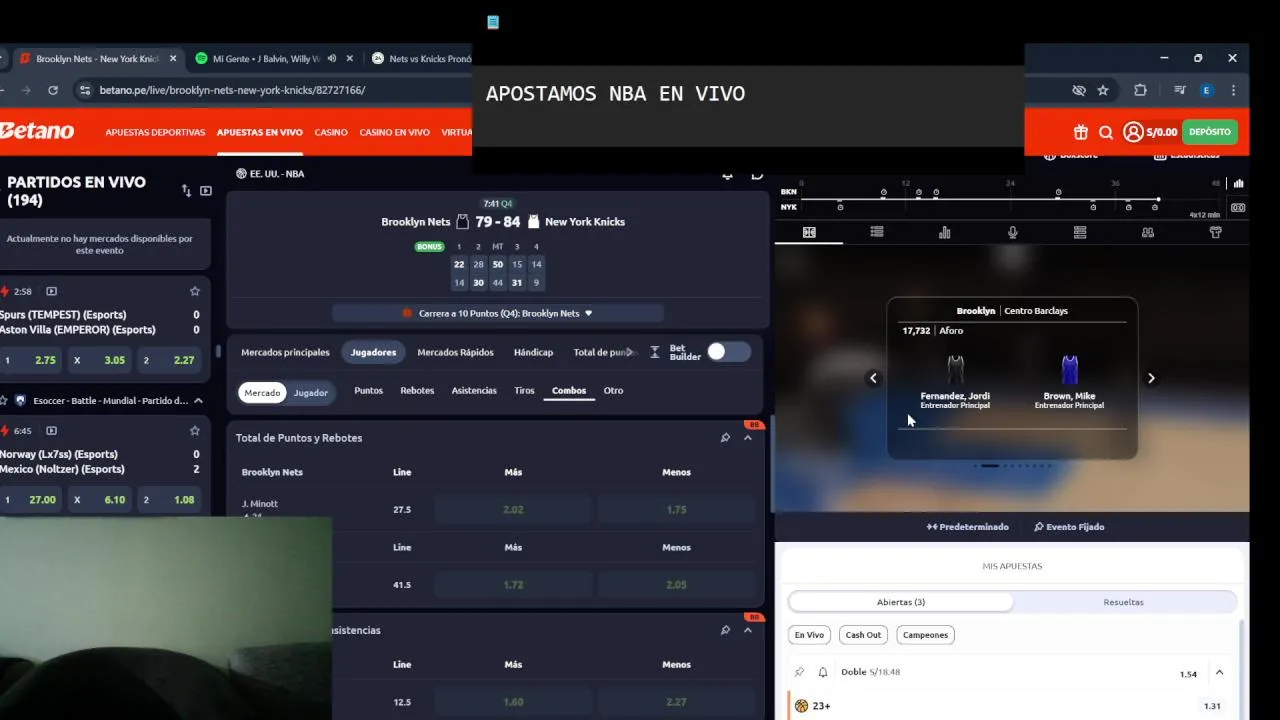Screen dimensions: 1280x720
Task: Open the Chrome profile avatar E
Action: tap(1207, 90)
